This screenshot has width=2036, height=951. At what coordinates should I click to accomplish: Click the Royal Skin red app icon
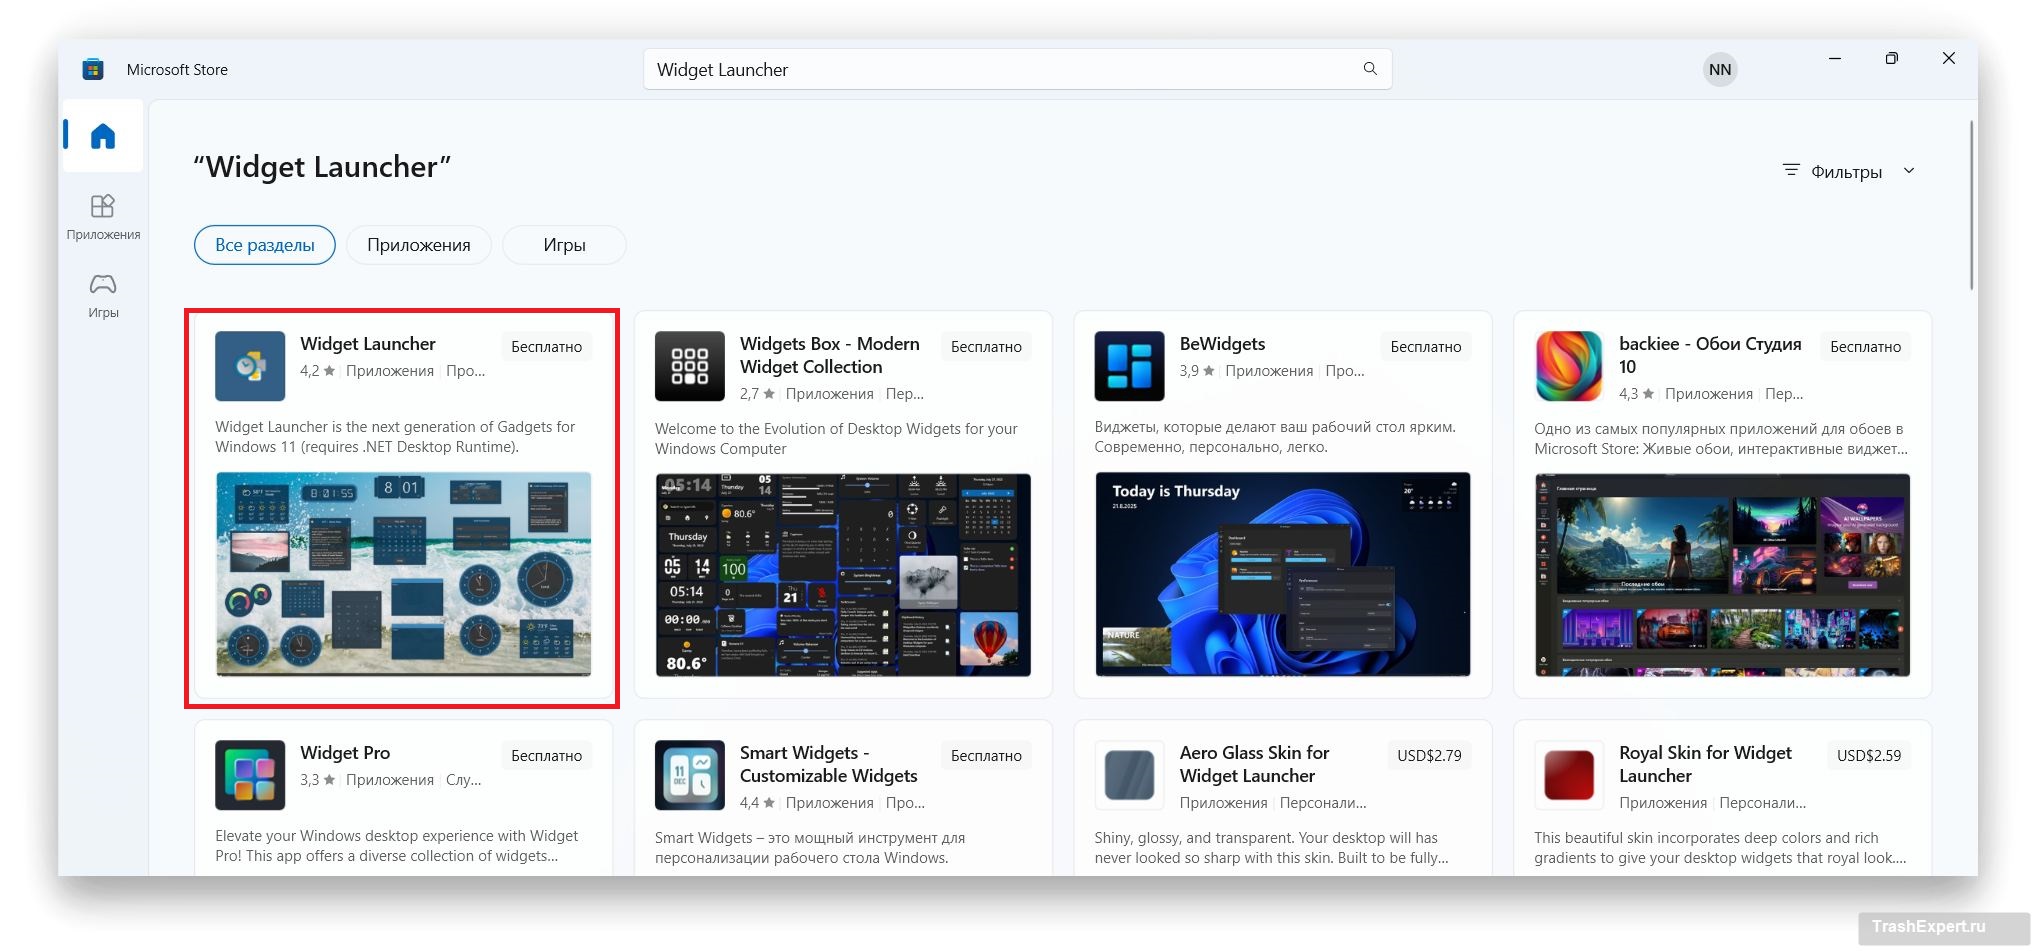(1568, 775)
